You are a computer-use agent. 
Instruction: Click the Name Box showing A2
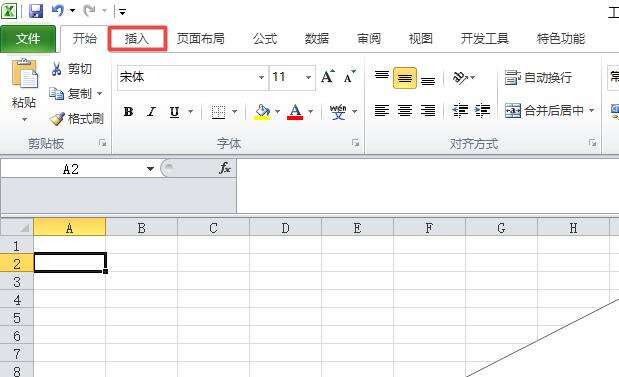(x=71, y=169)
